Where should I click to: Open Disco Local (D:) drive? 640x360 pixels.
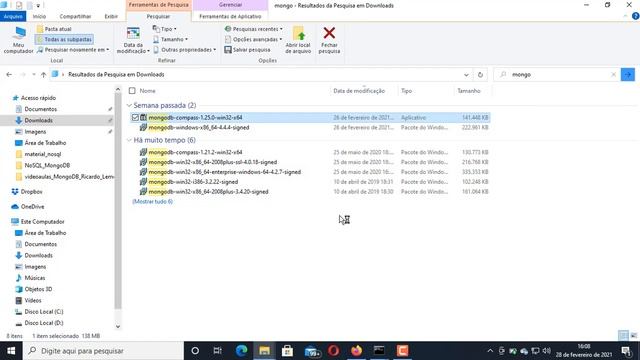tap(44, 323)
